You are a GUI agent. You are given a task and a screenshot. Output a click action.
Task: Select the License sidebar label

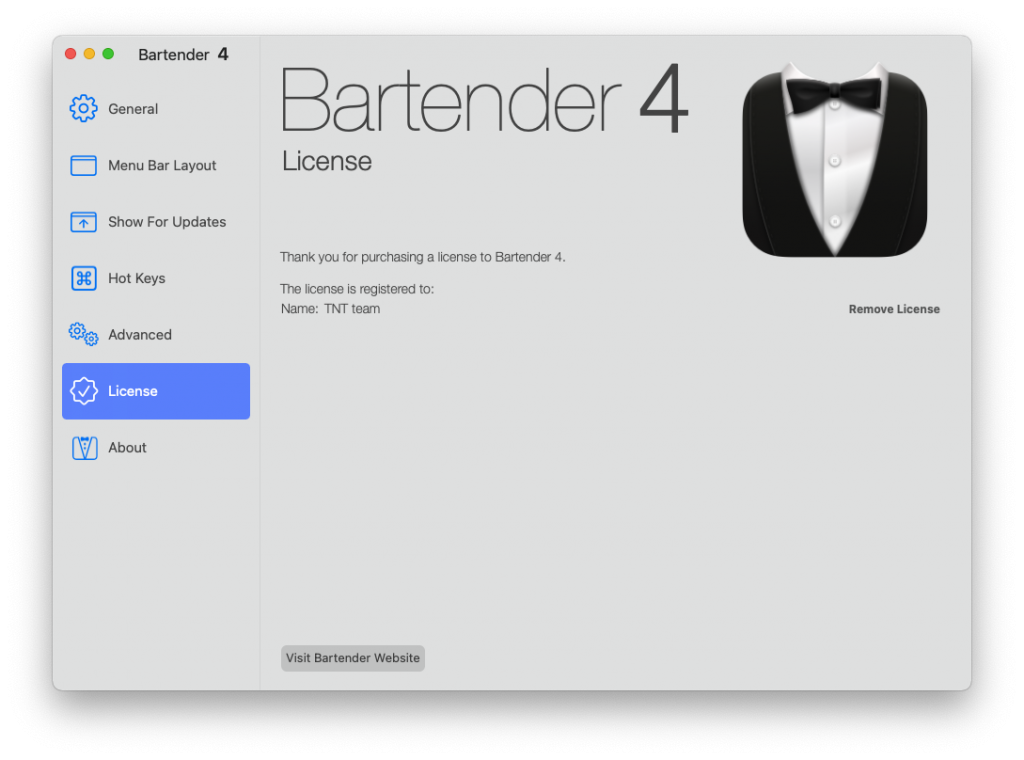[133, 391]
